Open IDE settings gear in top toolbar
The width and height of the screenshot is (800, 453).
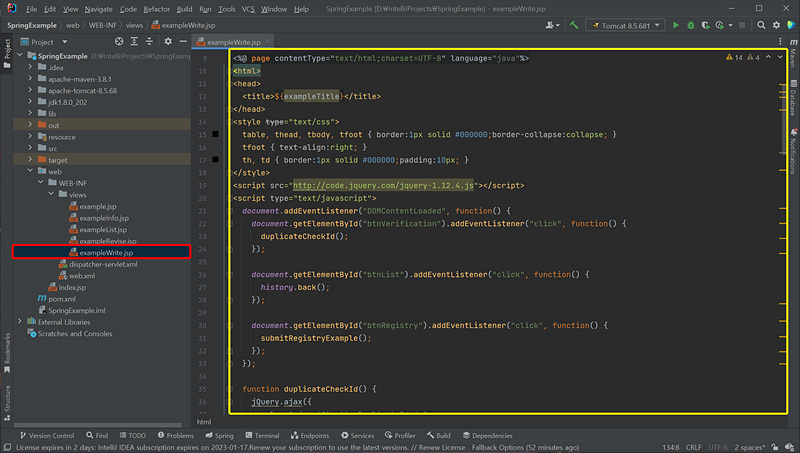click(776, 25)
